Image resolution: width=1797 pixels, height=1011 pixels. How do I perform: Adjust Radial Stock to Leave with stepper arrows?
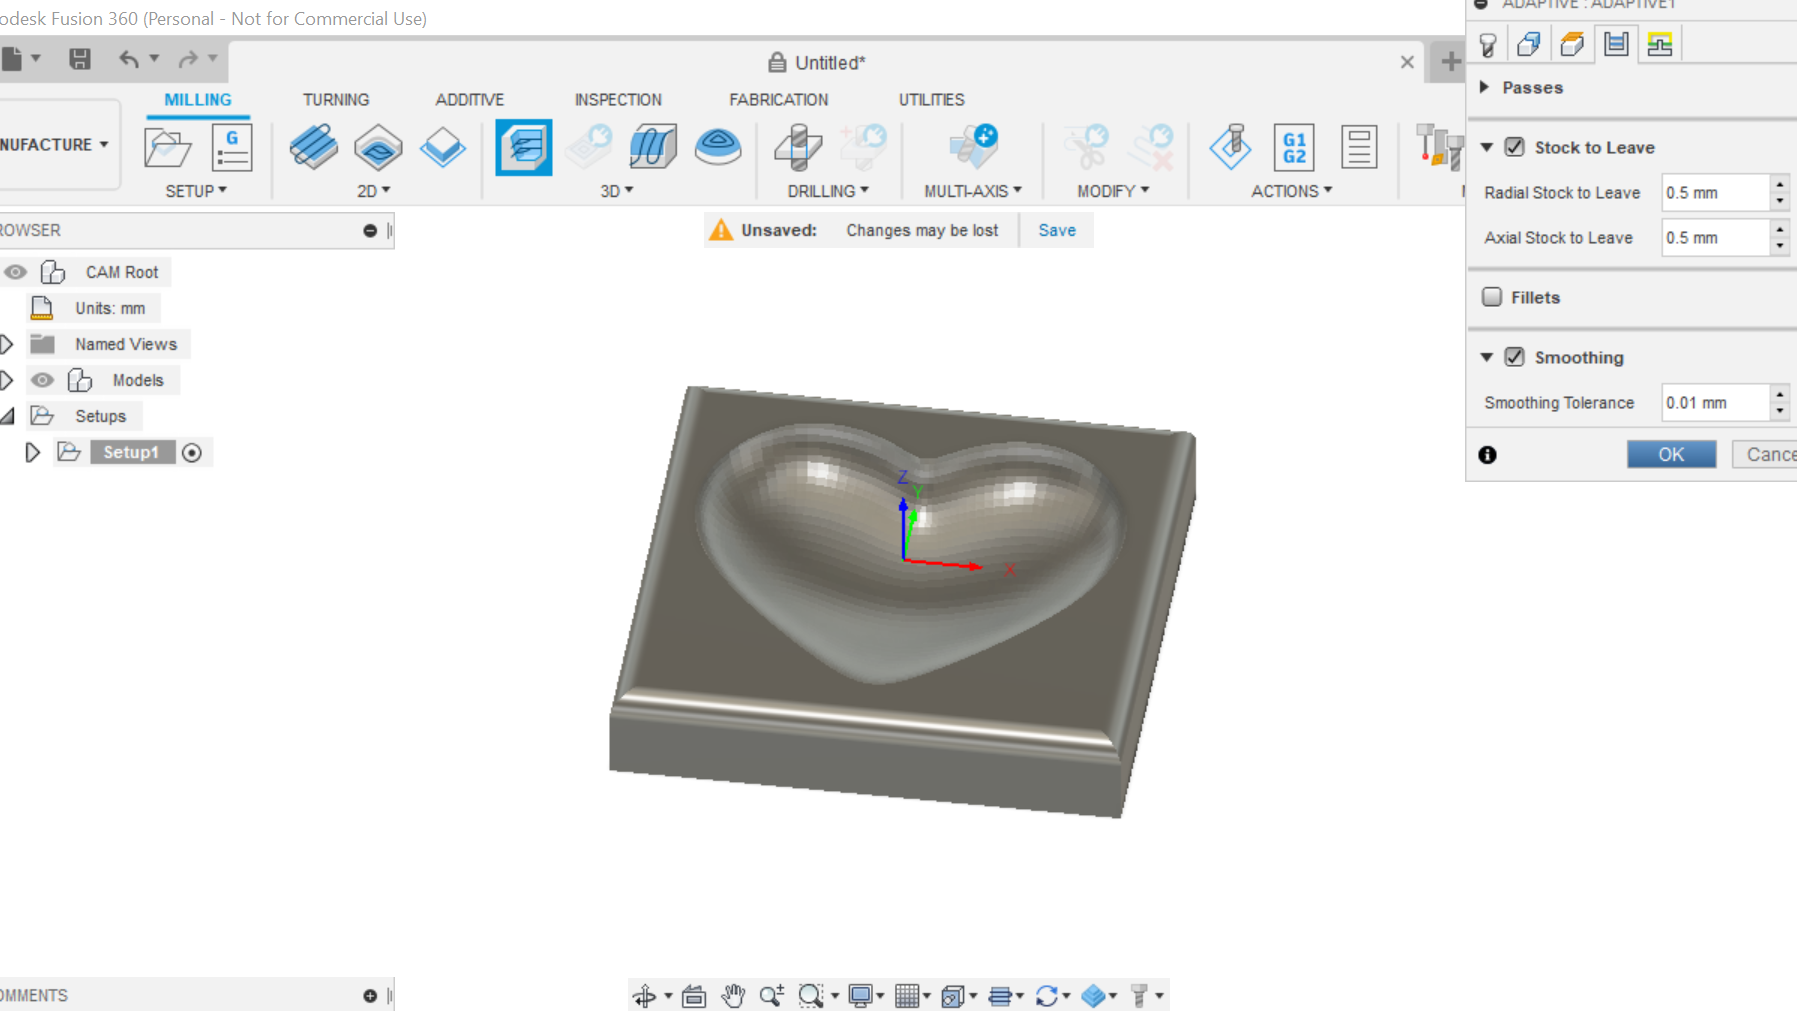(x=1779, y=192)
